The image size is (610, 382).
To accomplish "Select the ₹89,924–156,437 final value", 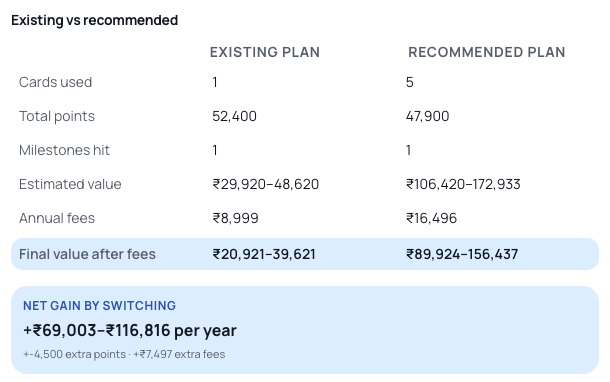I will 462,254.
